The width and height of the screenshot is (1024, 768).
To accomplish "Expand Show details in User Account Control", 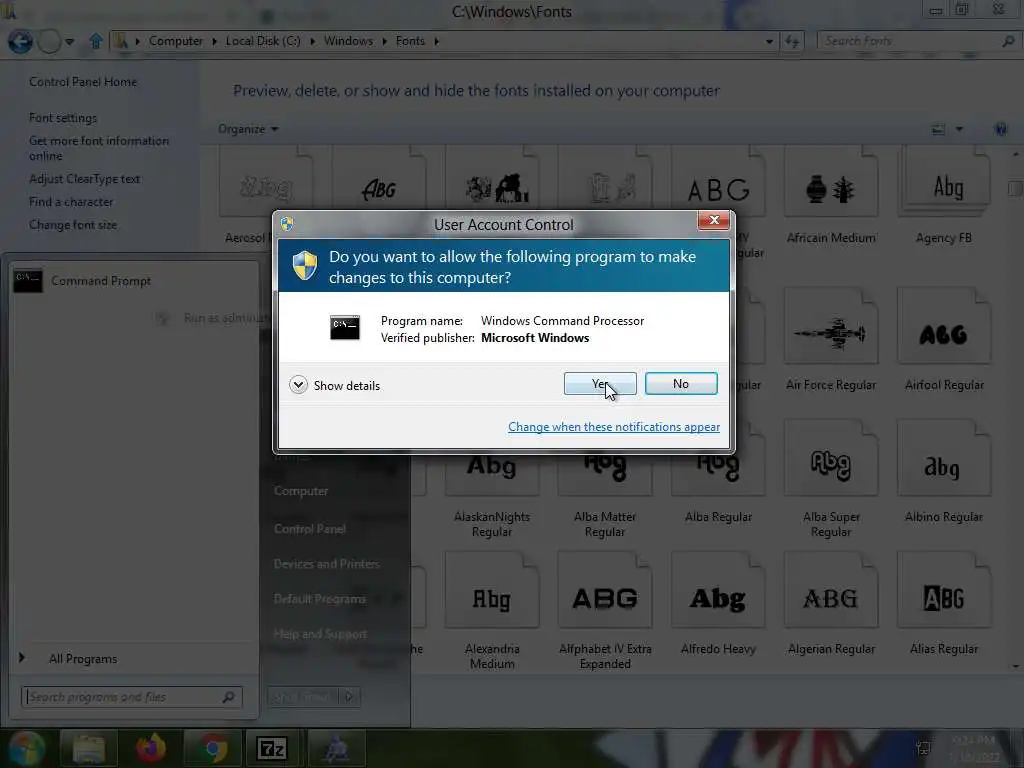I will (334, 385).
